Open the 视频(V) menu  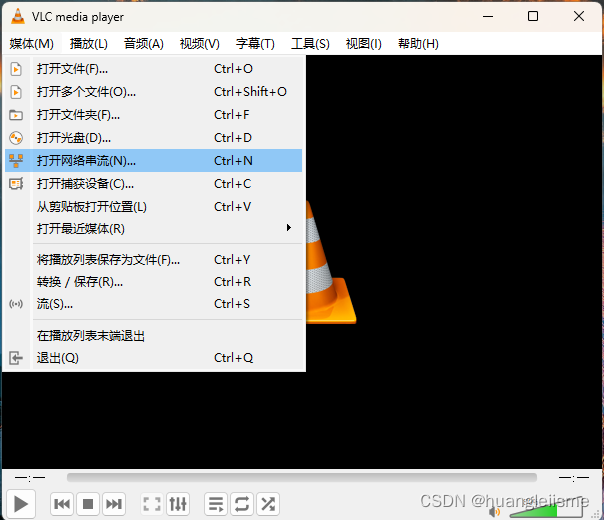[200, 44]
